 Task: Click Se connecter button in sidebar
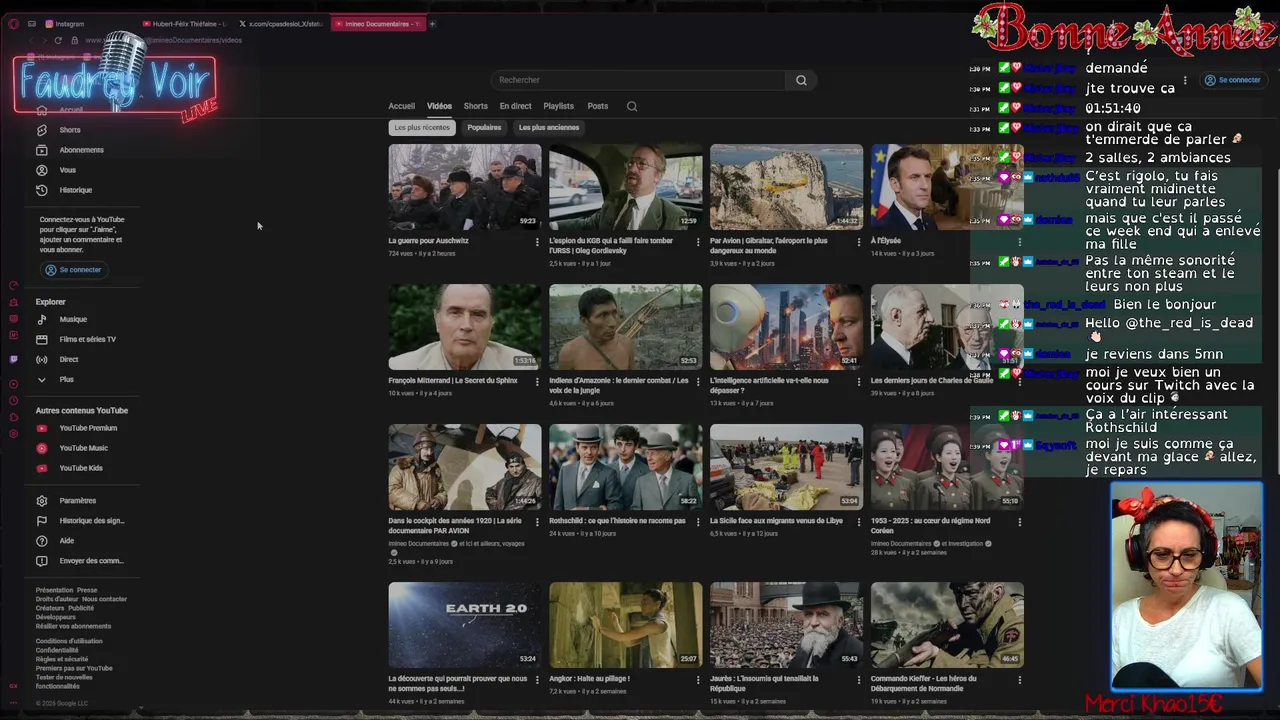click(x=72, y=270)
